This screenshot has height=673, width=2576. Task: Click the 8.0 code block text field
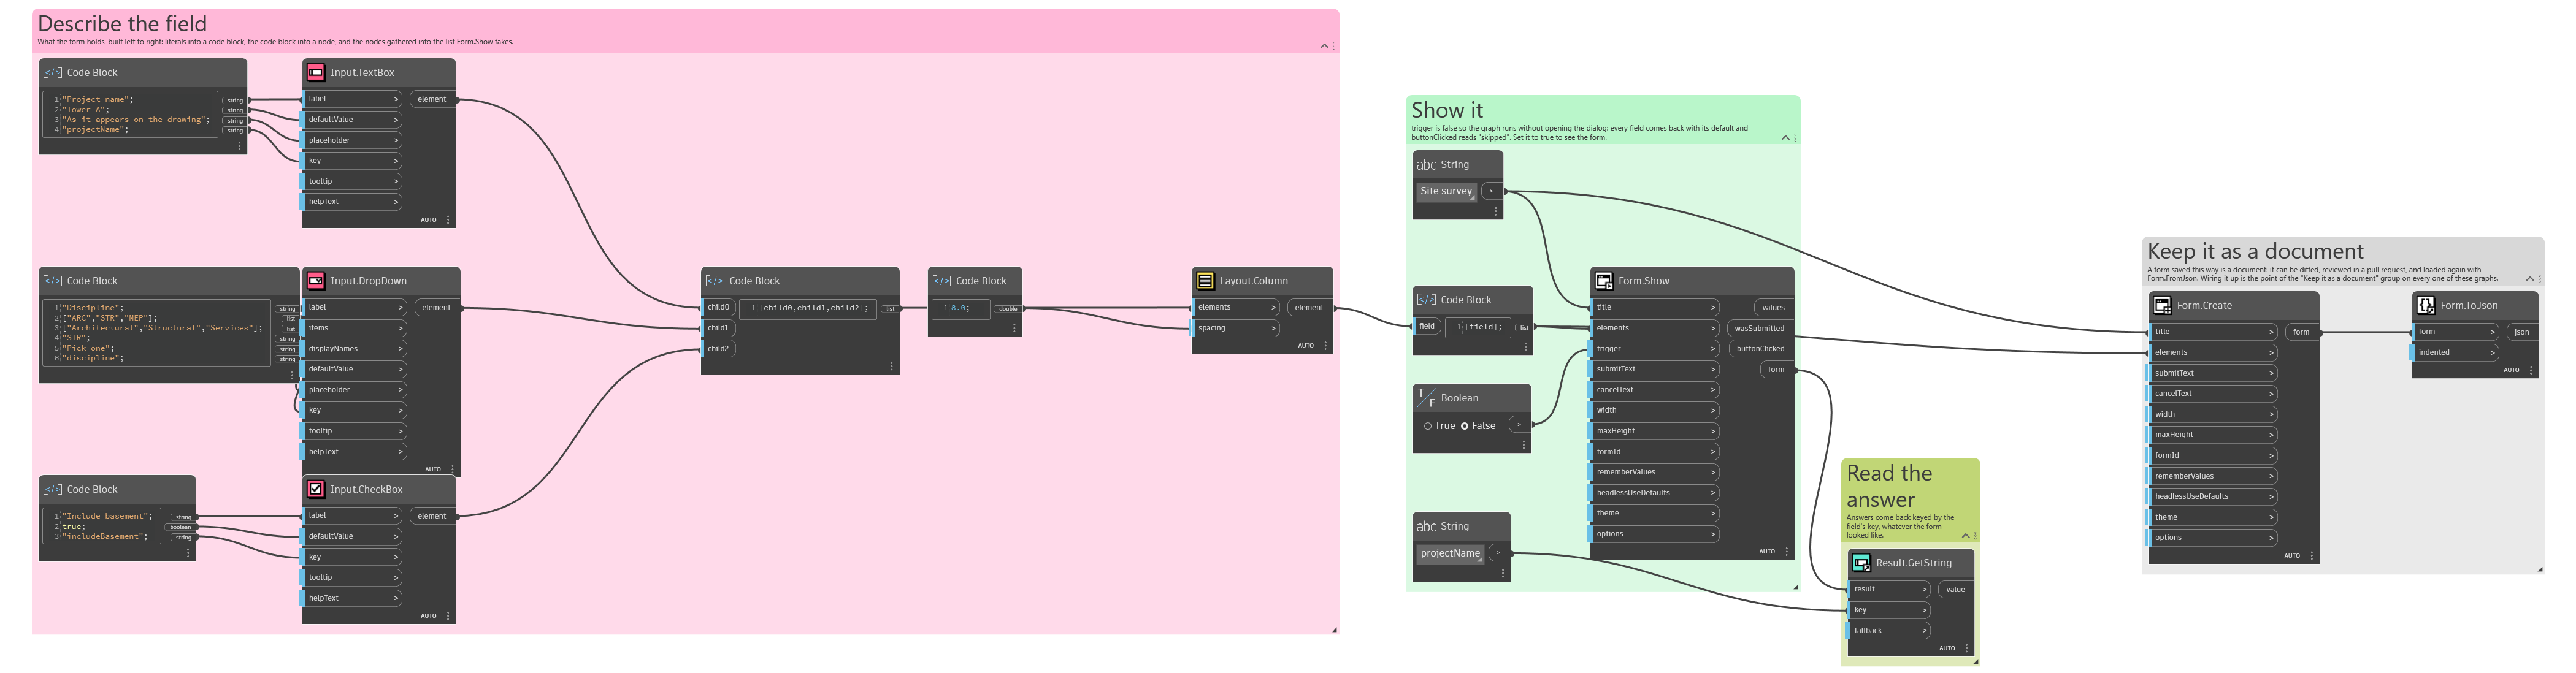click(x=961, y=308)
